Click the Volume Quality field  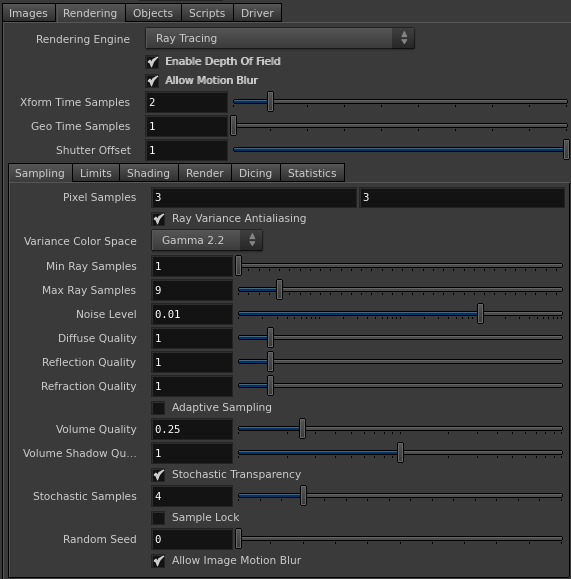(x=192, y=429)
